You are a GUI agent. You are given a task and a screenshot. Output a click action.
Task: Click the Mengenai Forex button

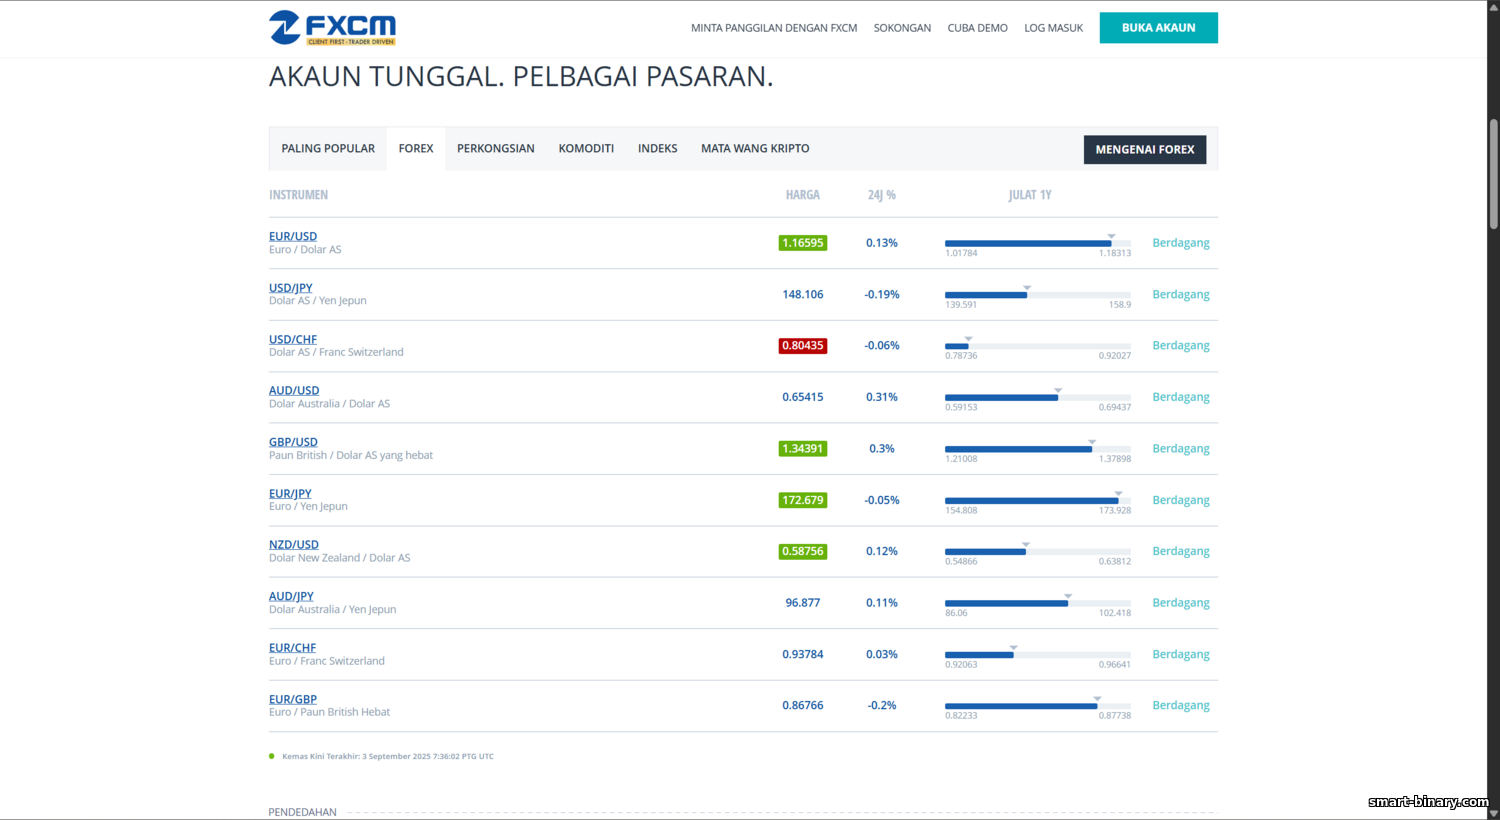[1144, 150]
